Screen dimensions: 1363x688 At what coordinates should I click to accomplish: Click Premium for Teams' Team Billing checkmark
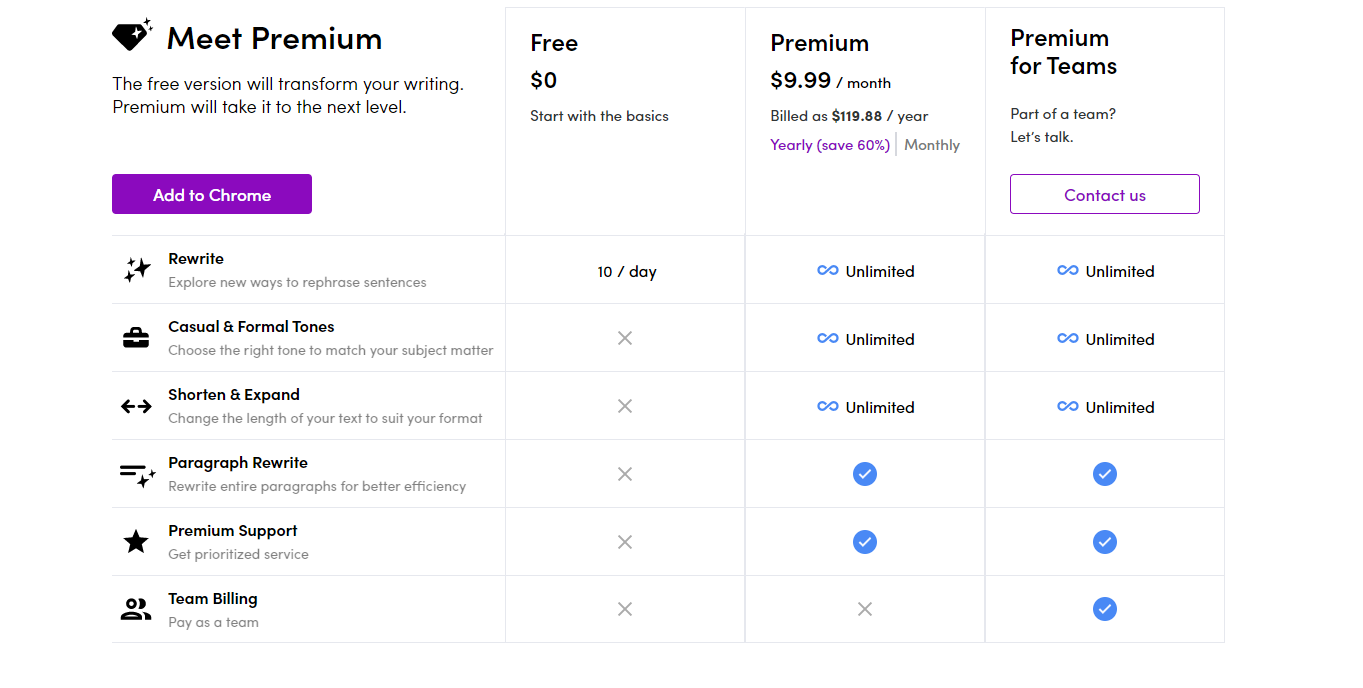(x=1105, y=609)
